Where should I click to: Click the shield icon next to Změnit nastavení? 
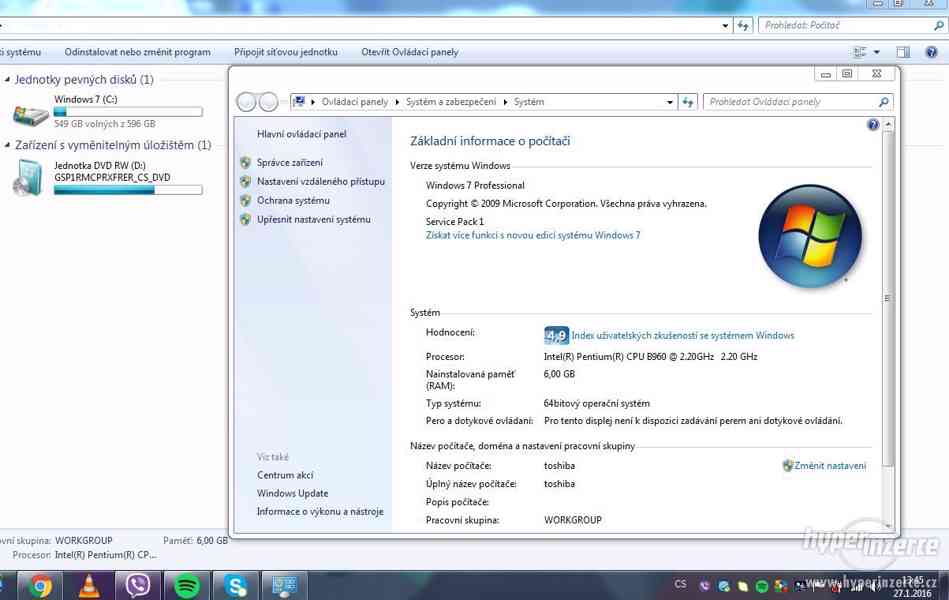(x=787, y=466)
